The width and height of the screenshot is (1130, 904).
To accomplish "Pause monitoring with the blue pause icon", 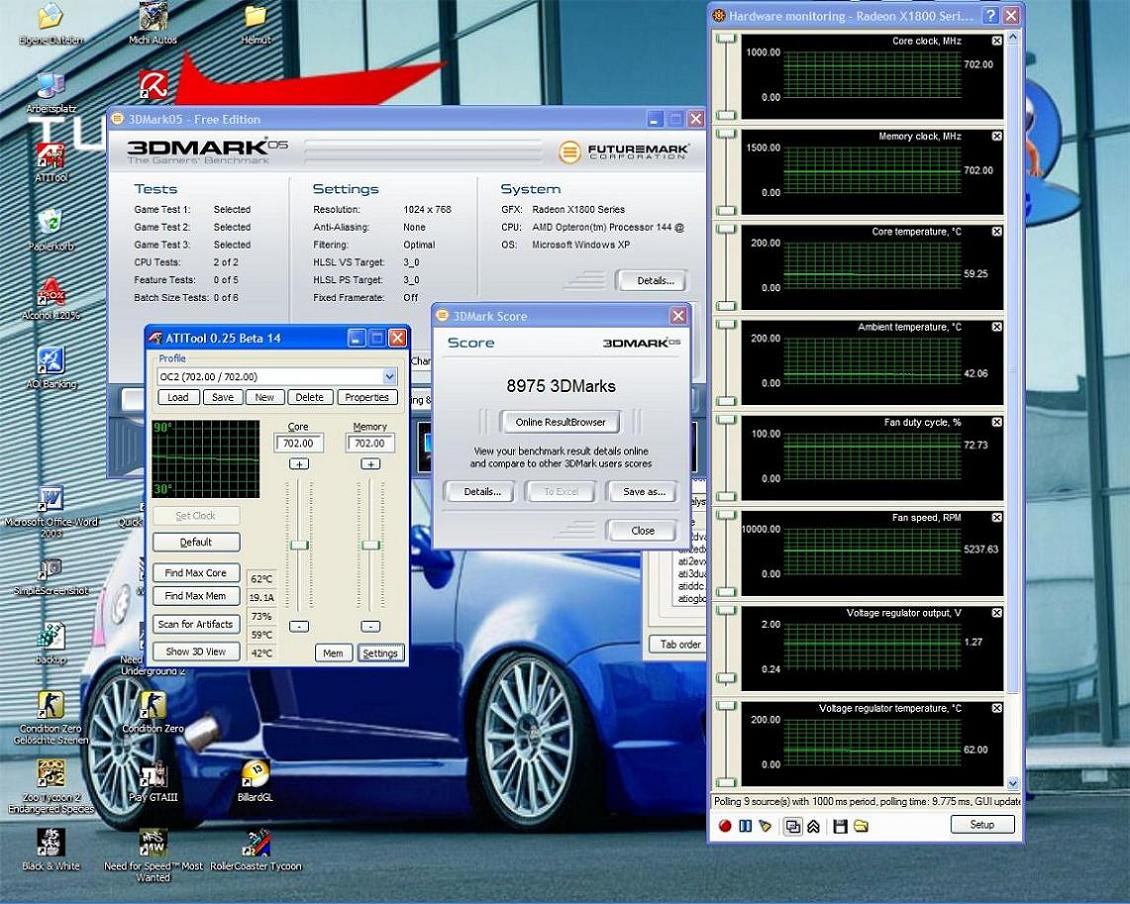I will click(x=745, y=826).
